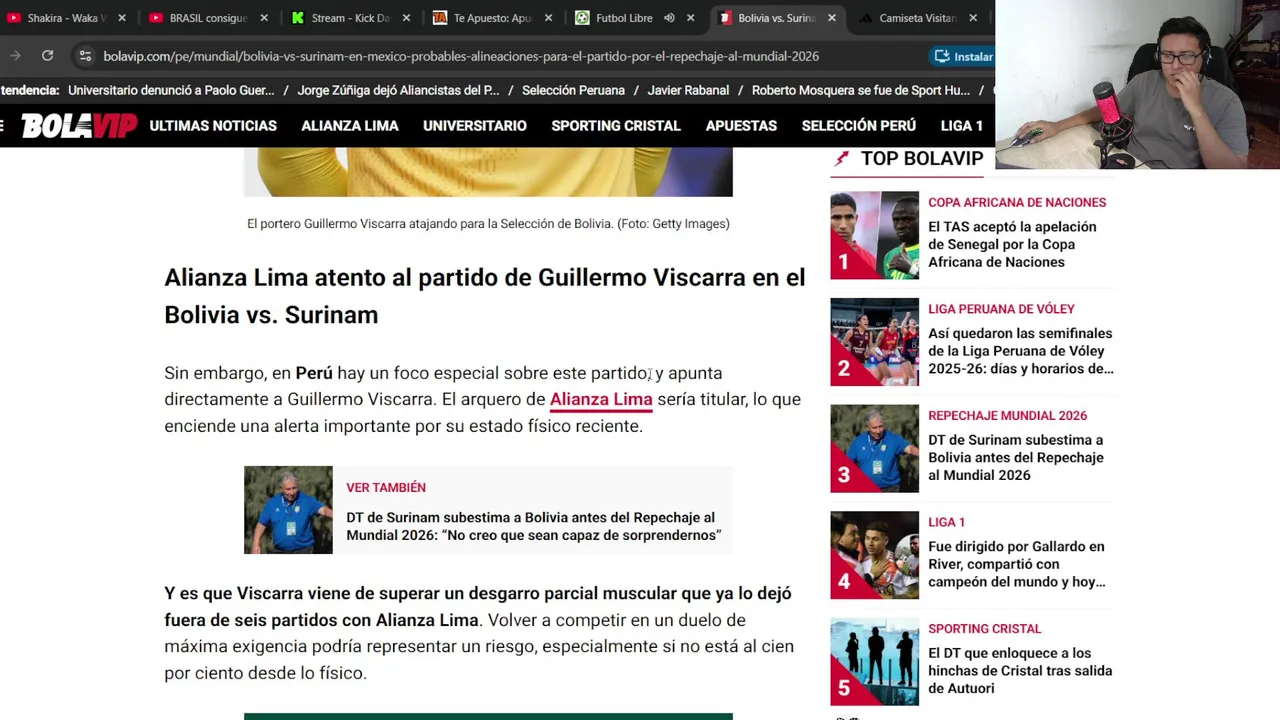Close the Te Apuesto tab

pyautogui.click(x=548, y=18)
